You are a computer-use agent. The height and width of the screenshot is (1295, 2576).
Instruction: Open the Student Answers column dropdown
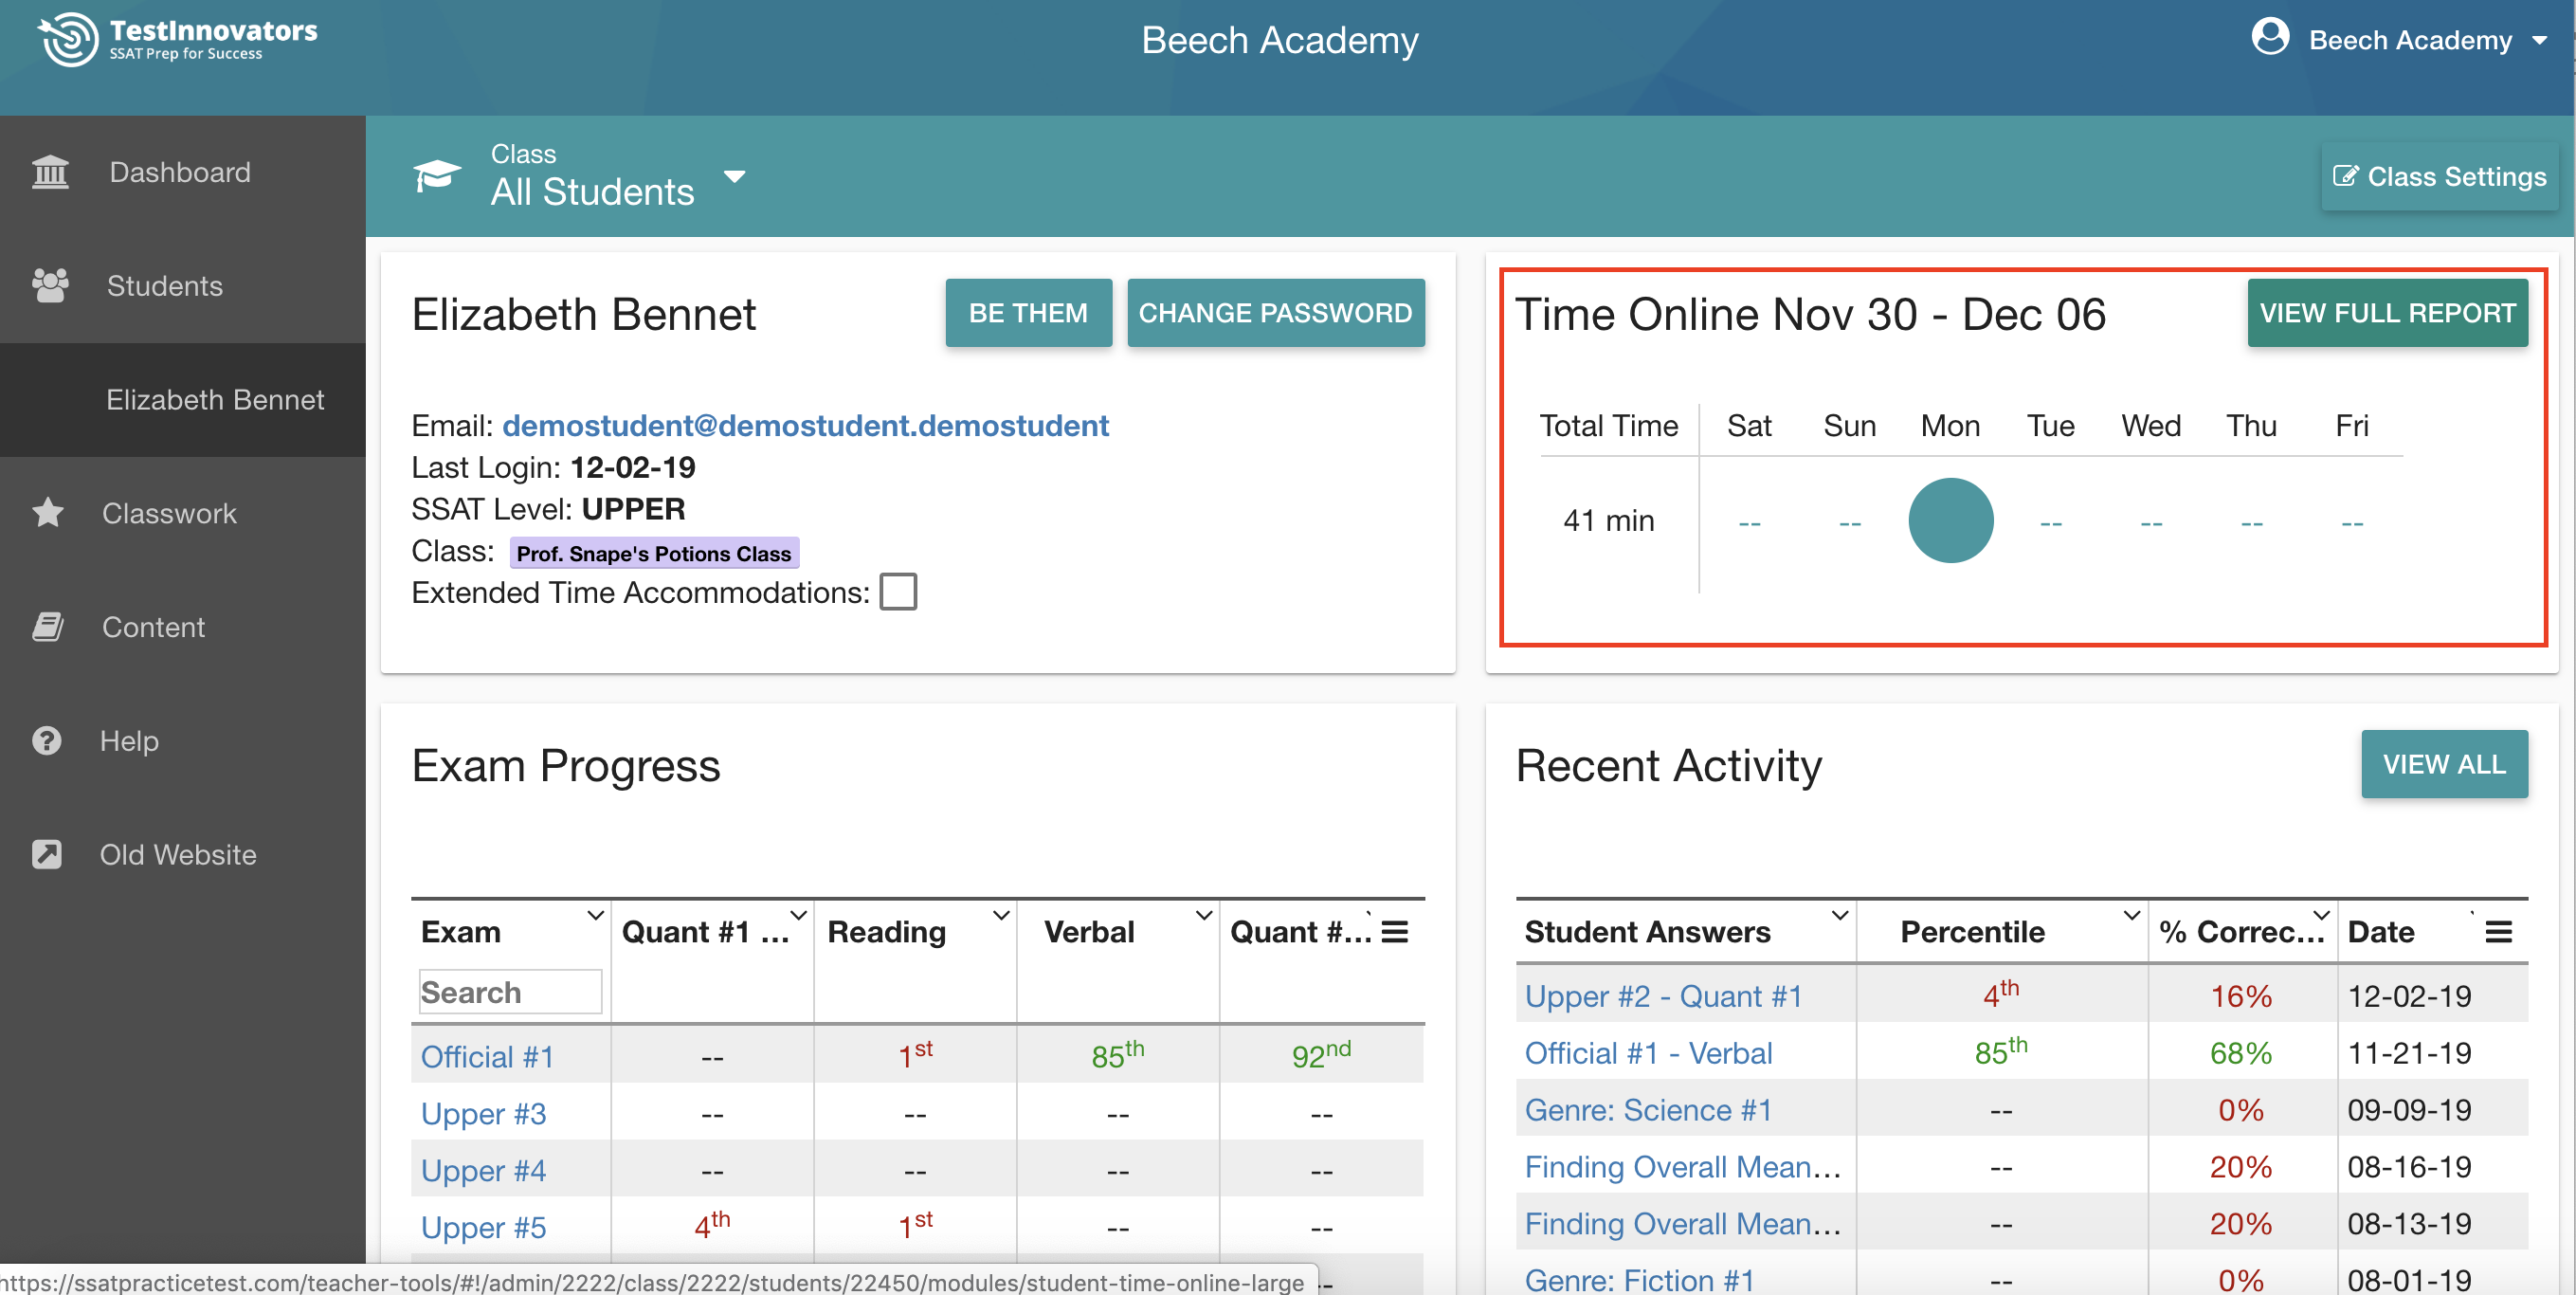(1840, 915)
